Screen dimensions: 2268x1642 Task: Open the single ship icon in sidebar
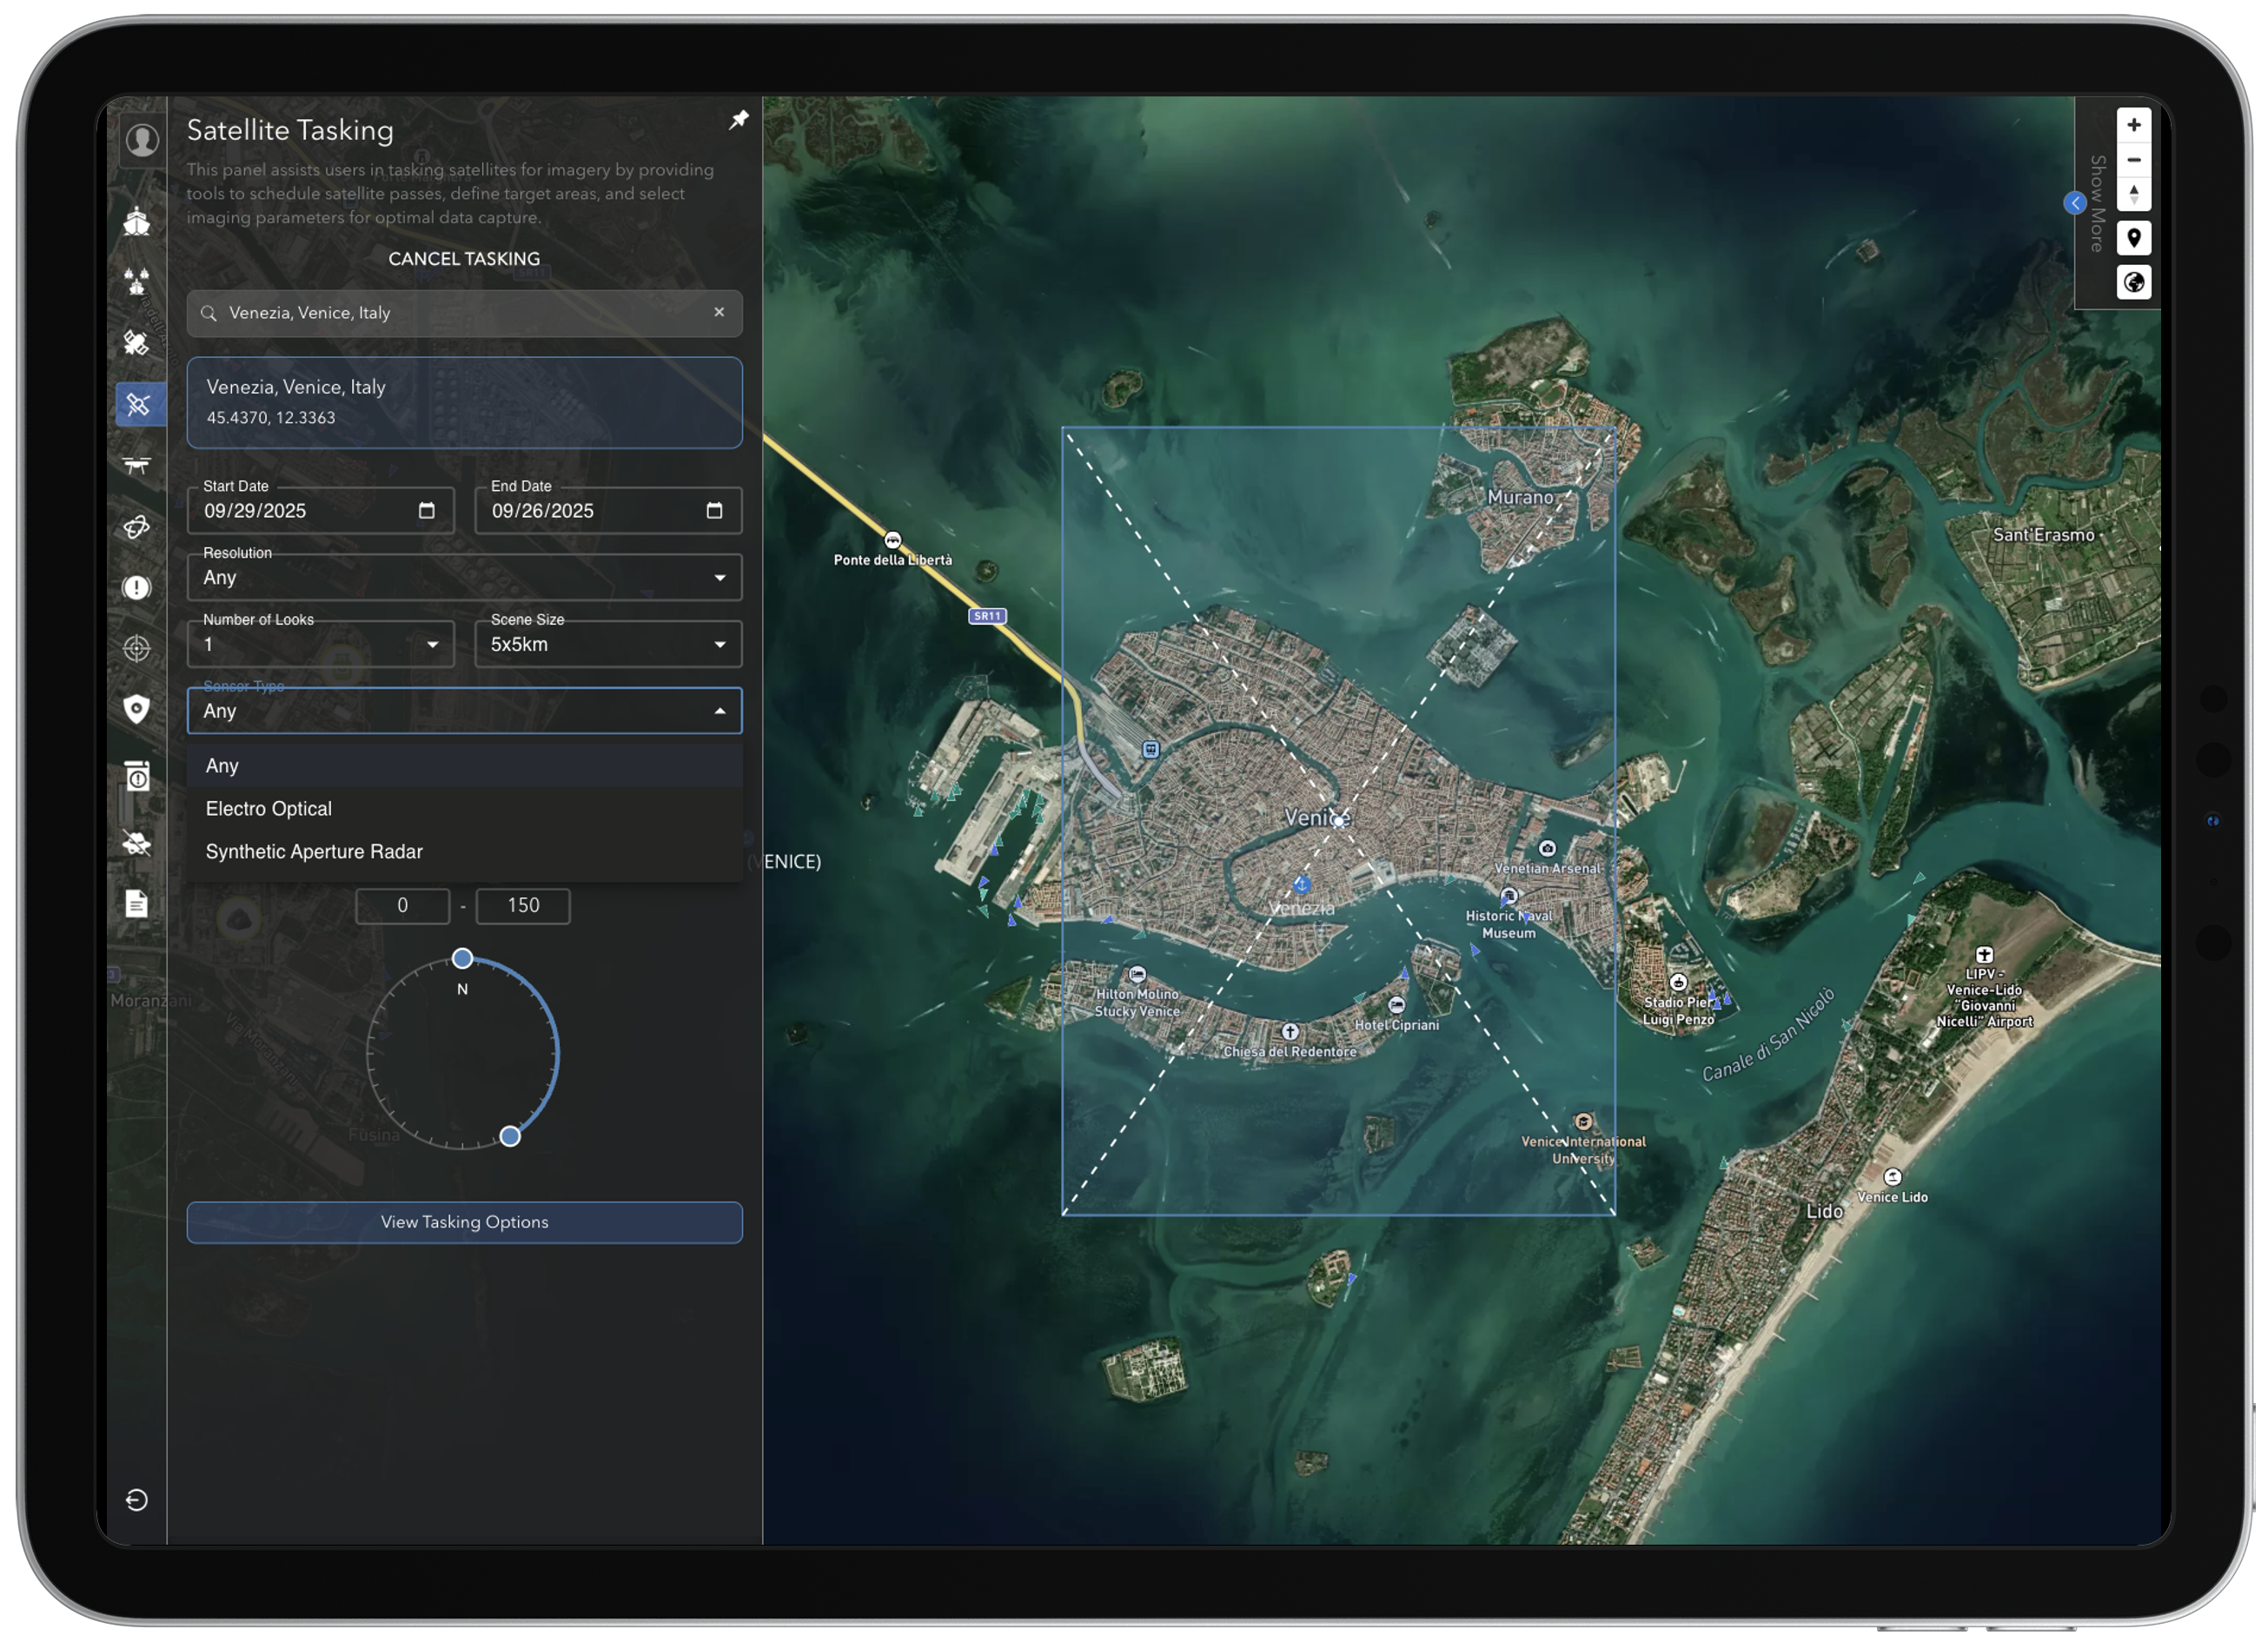[x=137, y=221]
